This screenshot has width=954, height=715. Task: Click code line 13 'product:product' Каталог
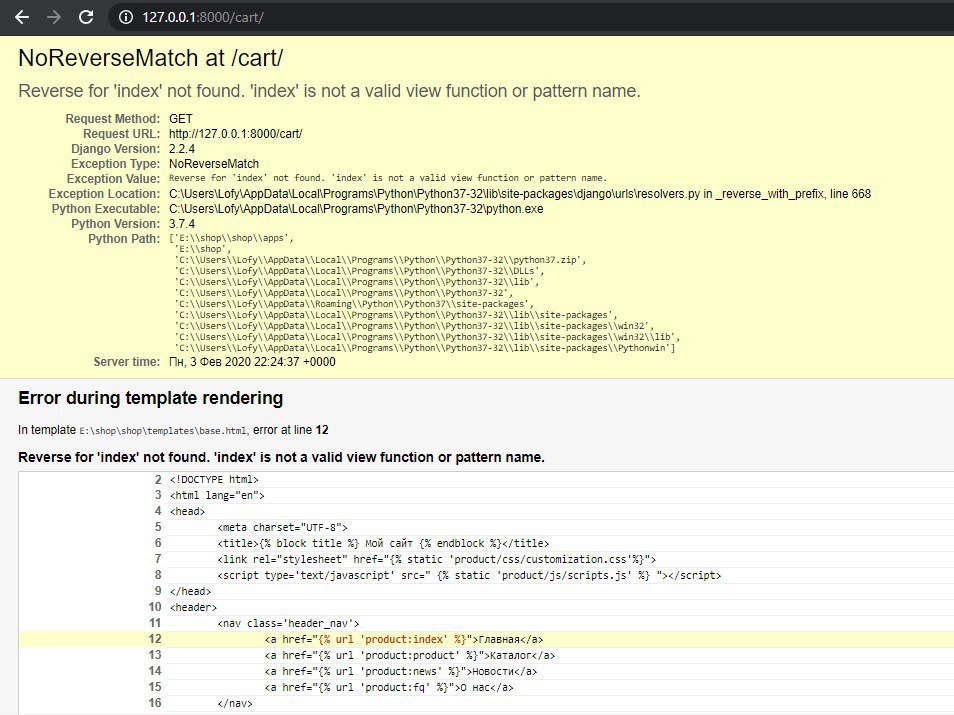(x=409, y=655)
